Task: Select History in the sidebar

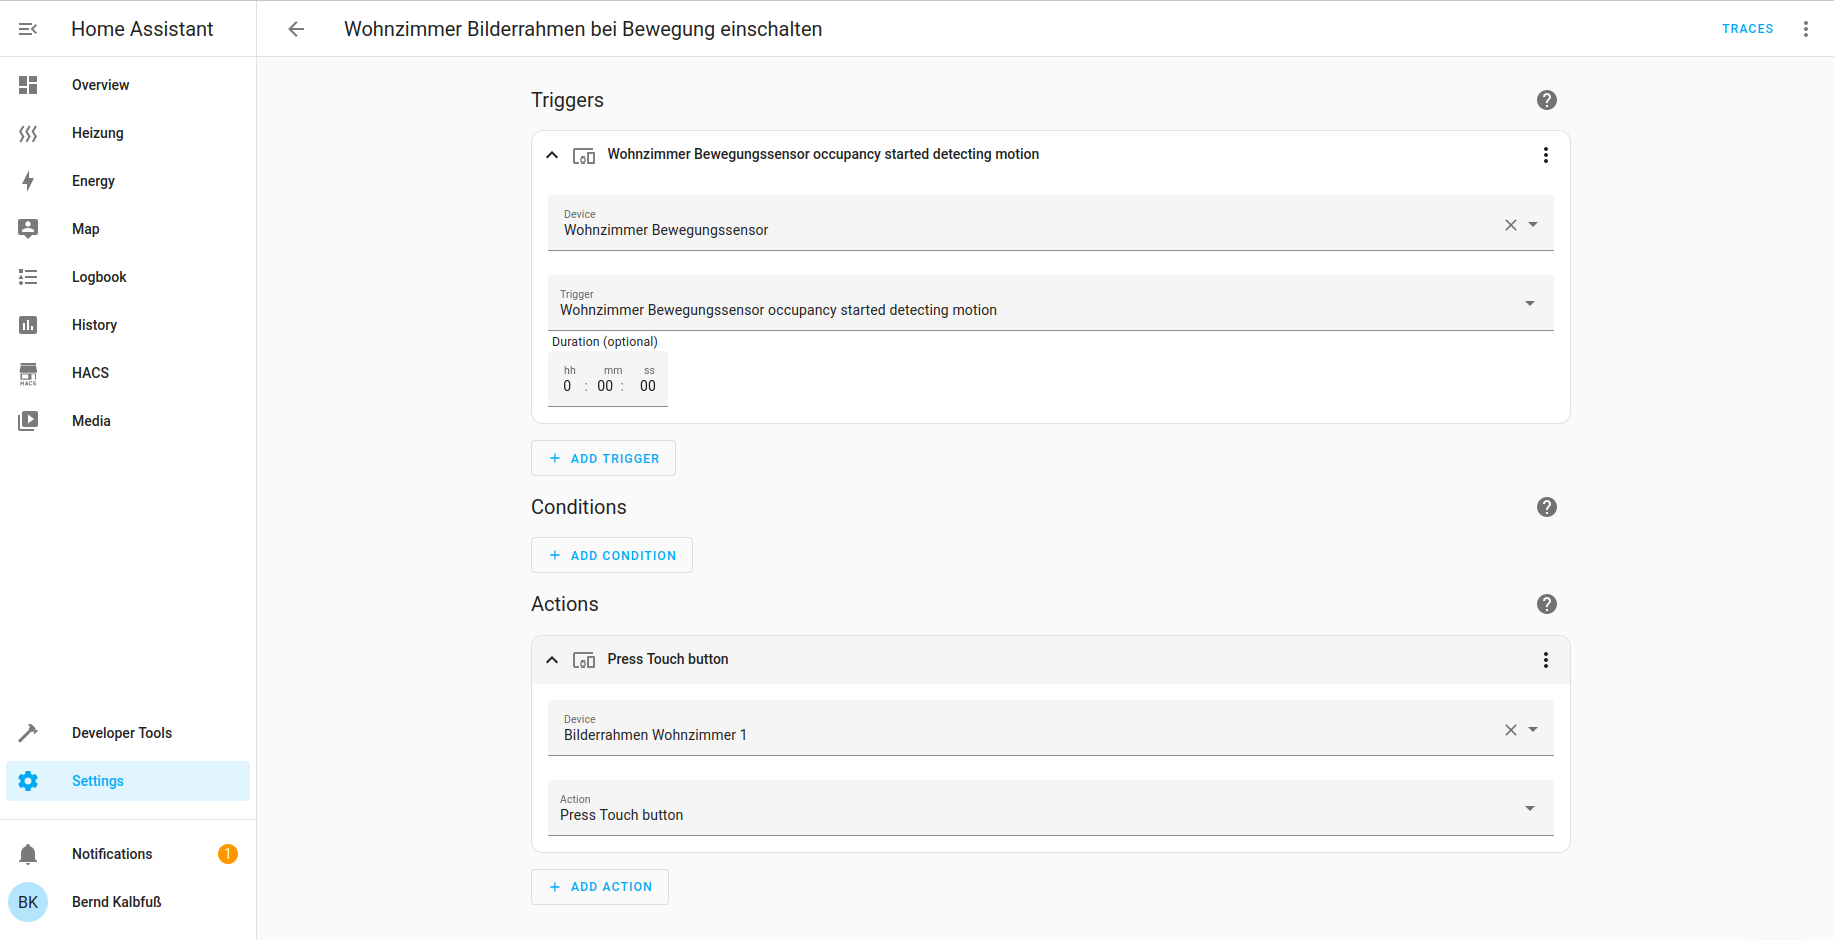Action: pos(128,325)
